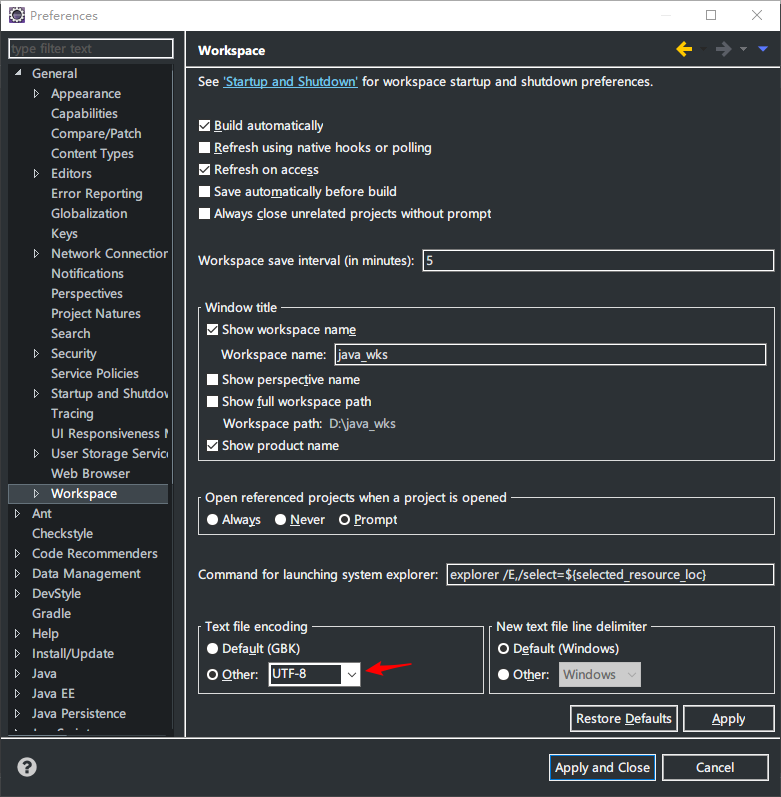This screenshot has width=781, height=797.
Task: Enable Show full workspace path
Action: tap(213, 402)
